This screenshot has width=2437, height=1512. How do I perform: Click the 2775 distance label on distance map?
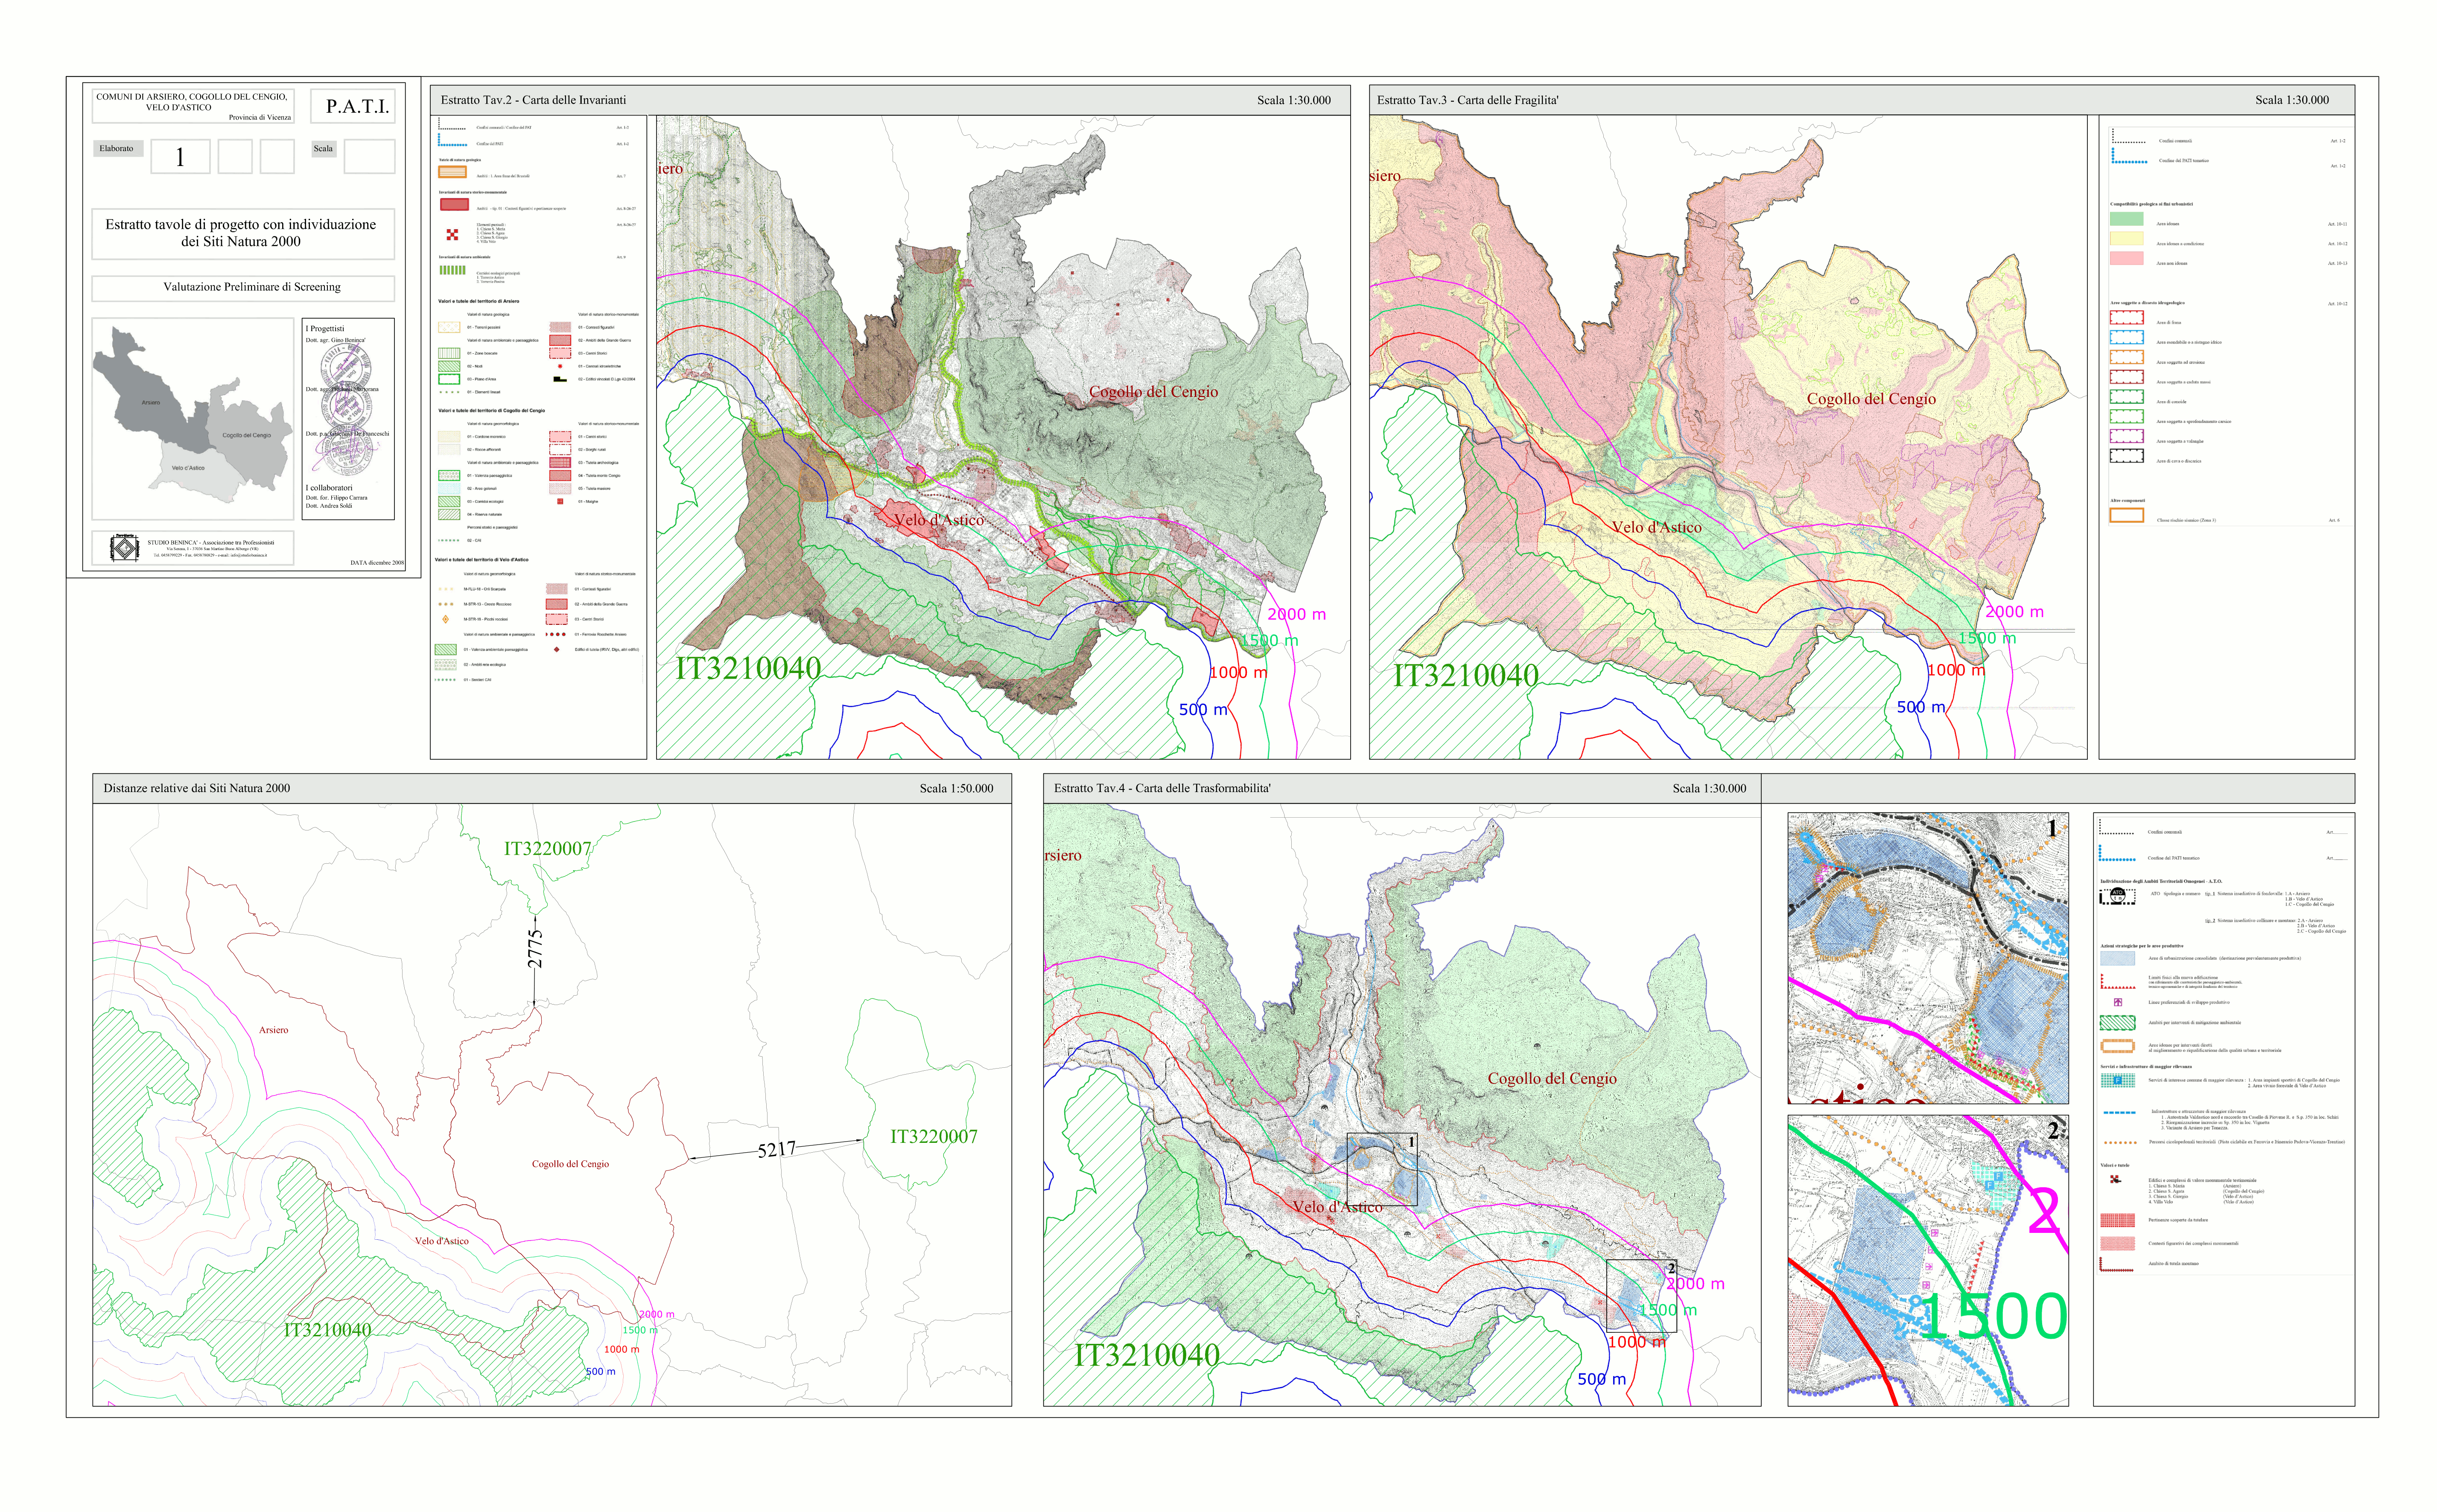tap(535, 949)
